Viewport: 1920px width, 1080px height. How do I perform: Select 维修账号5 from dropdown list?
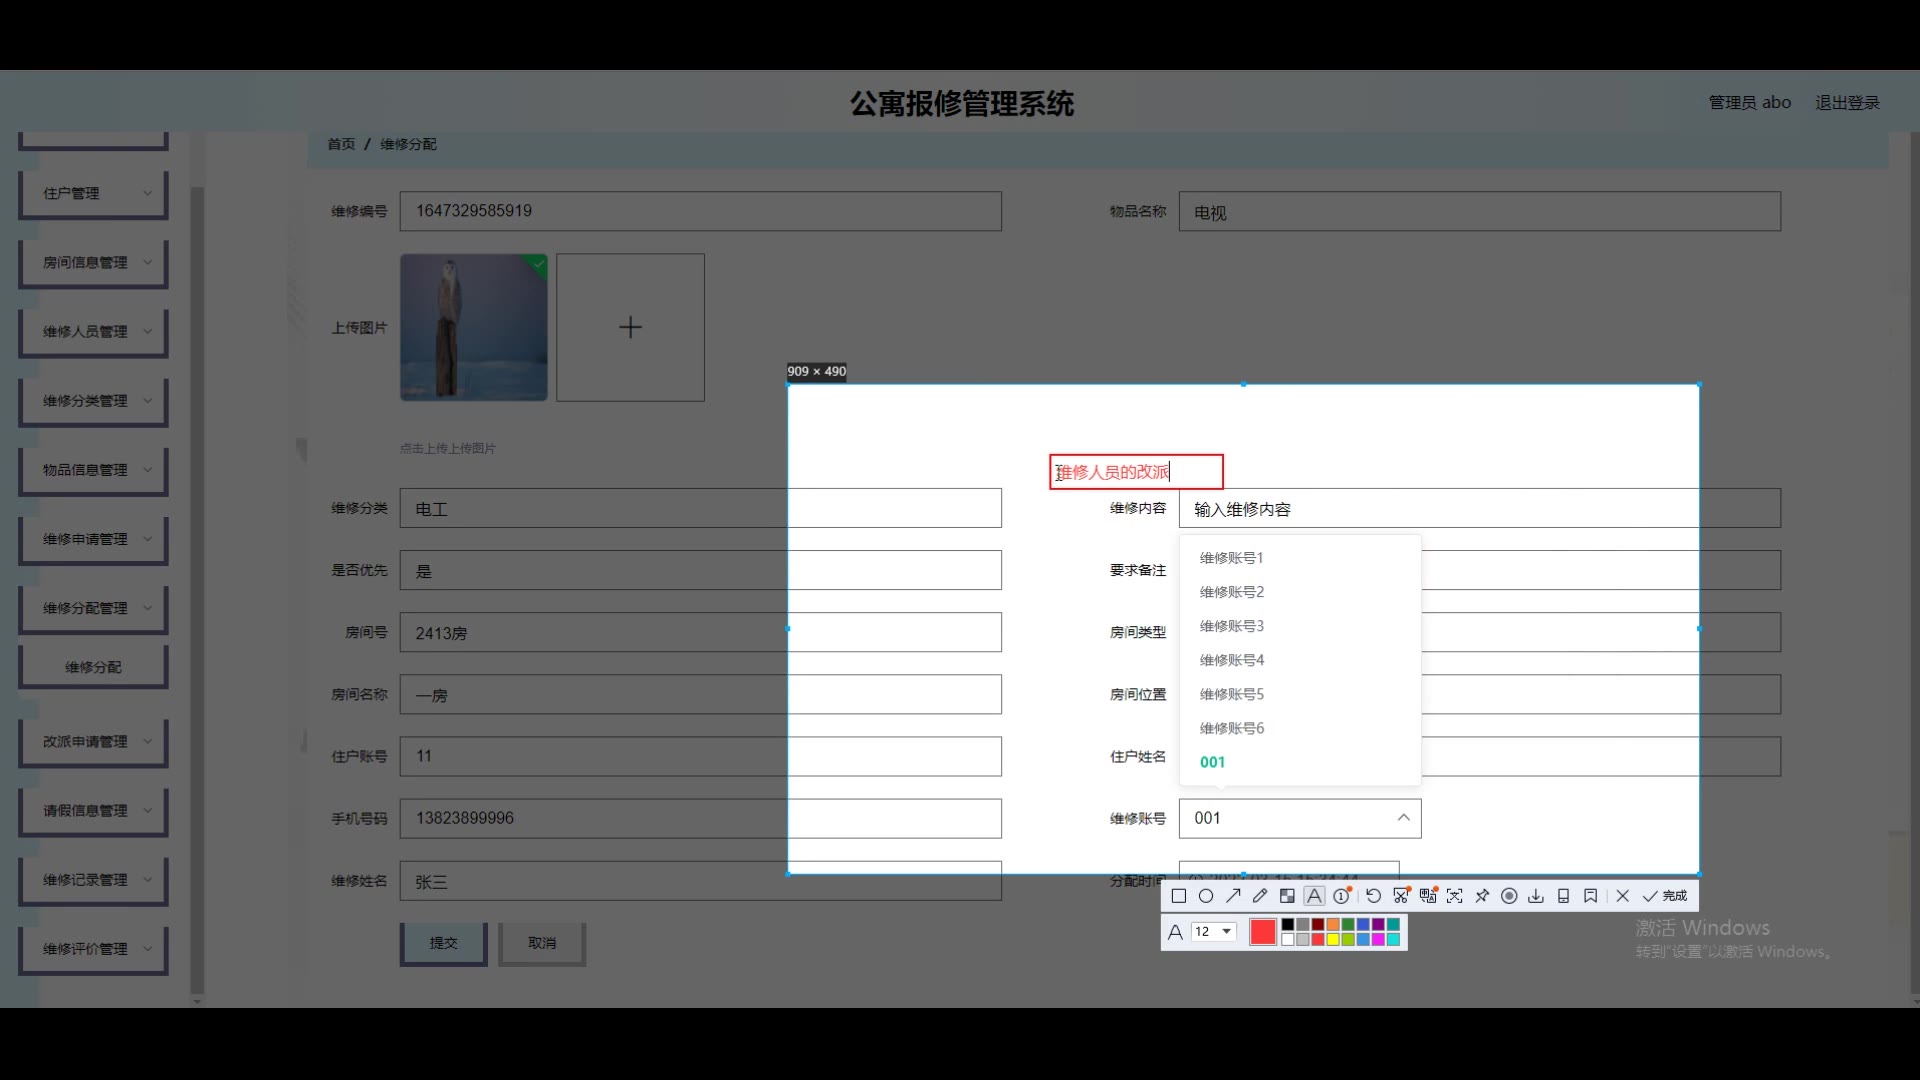(1300, 694)
